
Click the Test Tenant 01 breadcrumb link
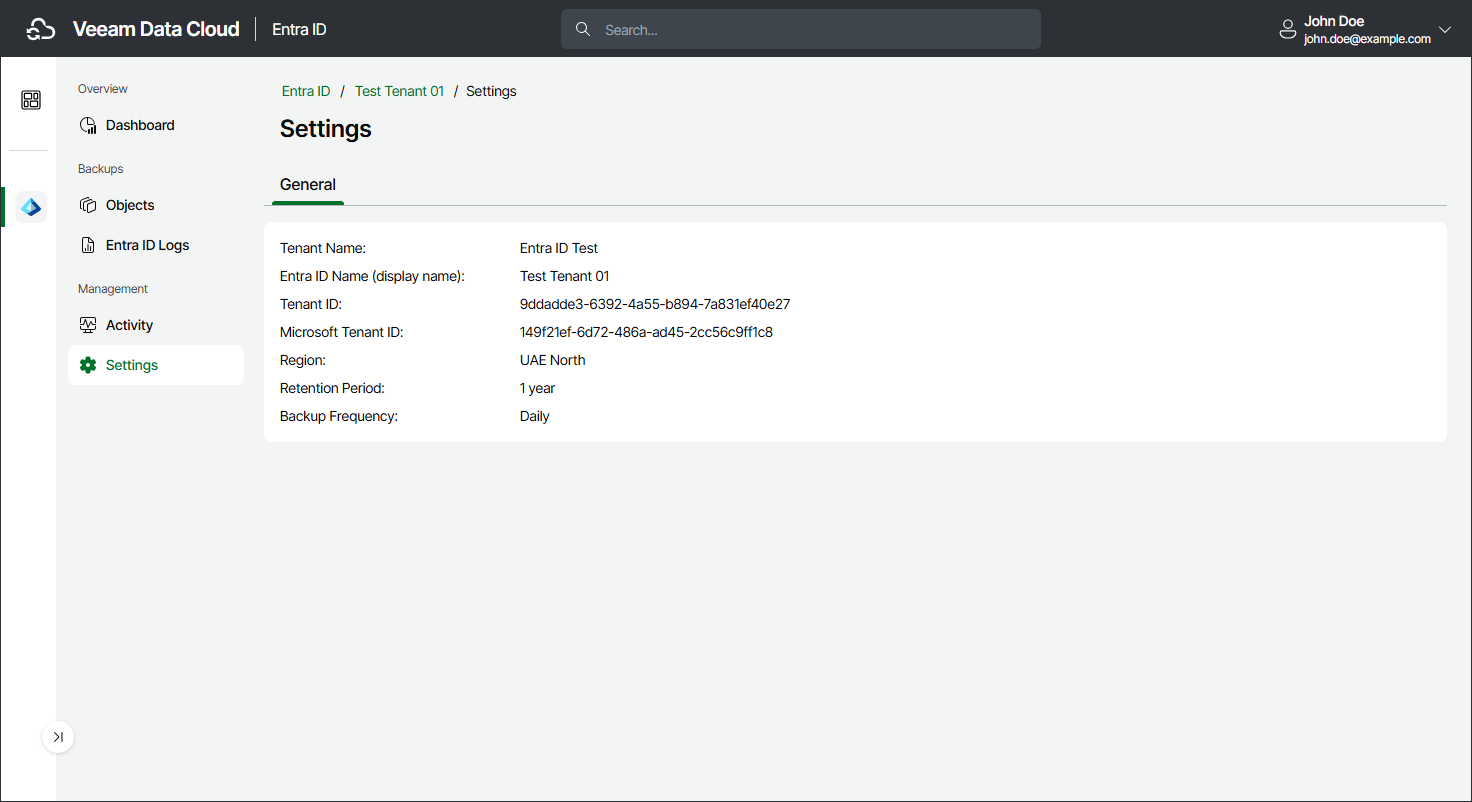pos(399,91)
